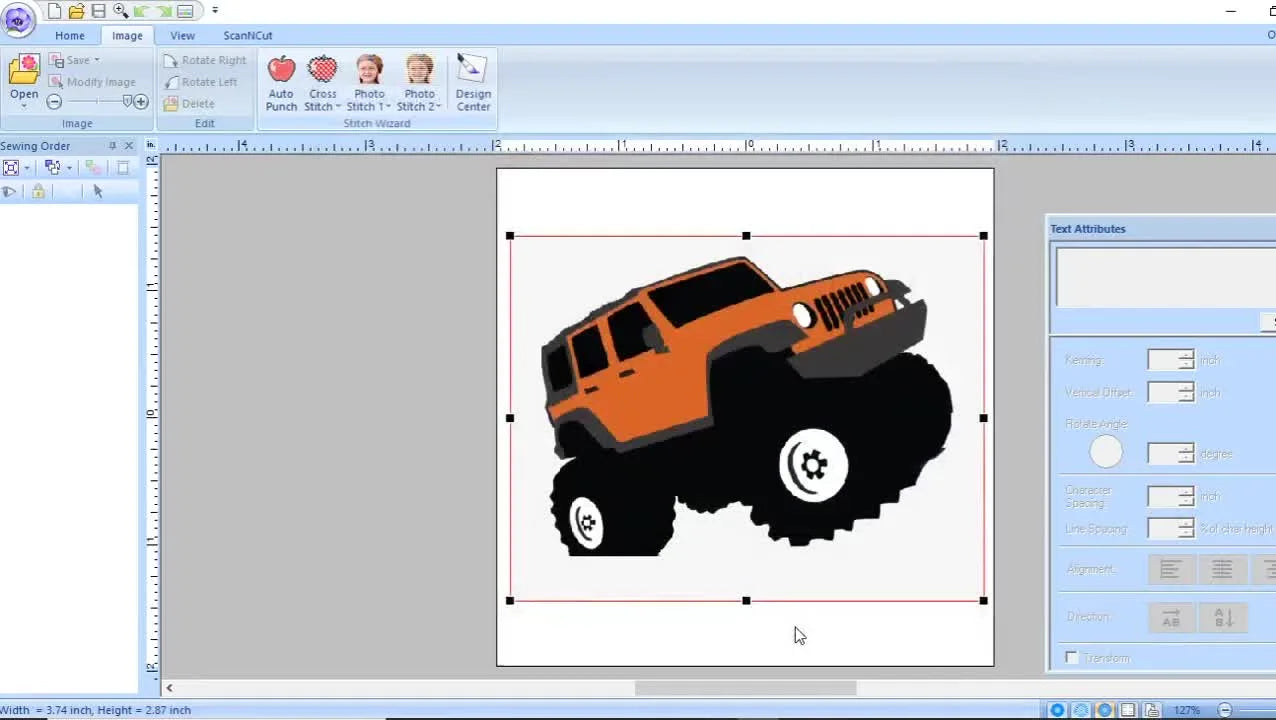Open the Design Center tool
1276x720 pixels.
pyautogui.click(x=473, y=83)
